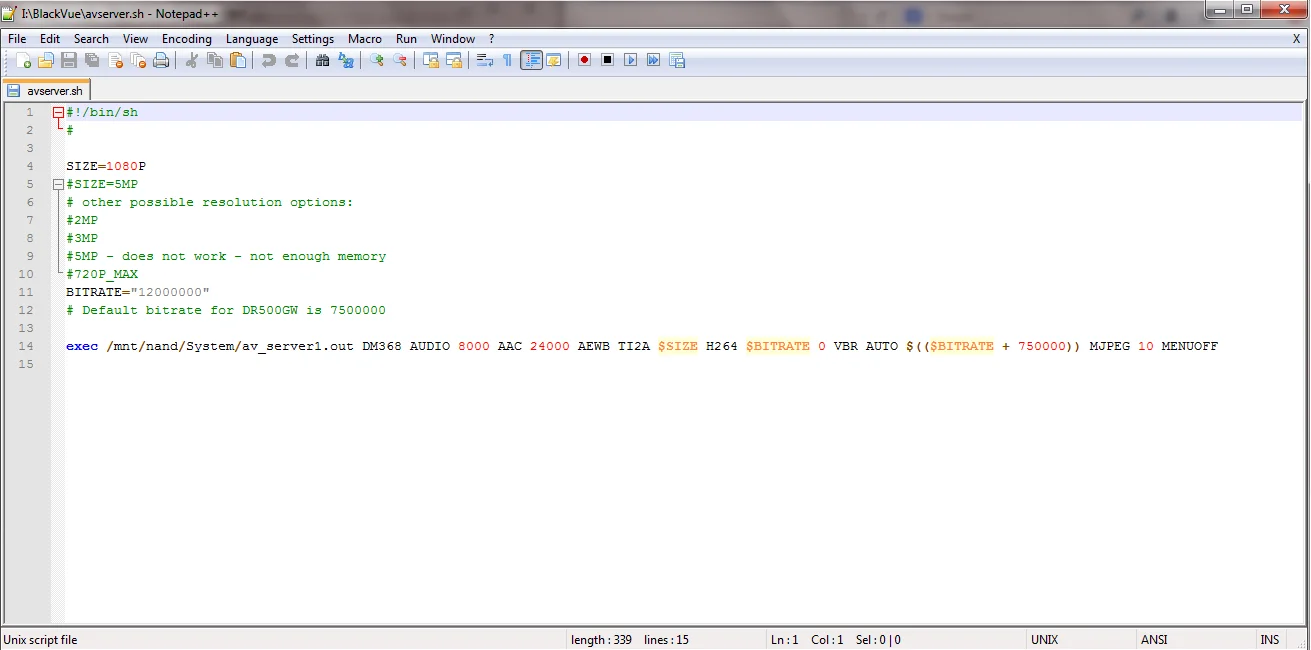The width and height of the screenshot is (1311, 650).
Task: Click the New file toolbar icon
Action: tap(24, 60)
